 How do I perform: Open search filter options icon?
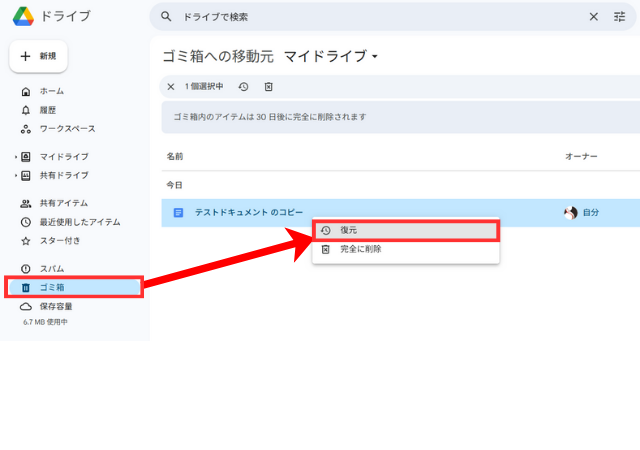coord(619,17)
